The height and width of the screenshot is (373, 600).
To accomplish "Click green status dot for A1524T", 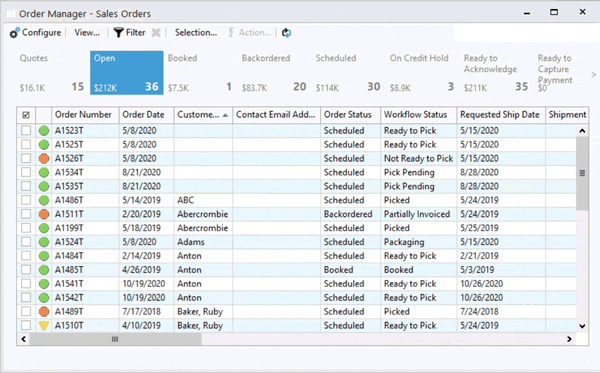I will pyautogui.click(x=44, y=242).
